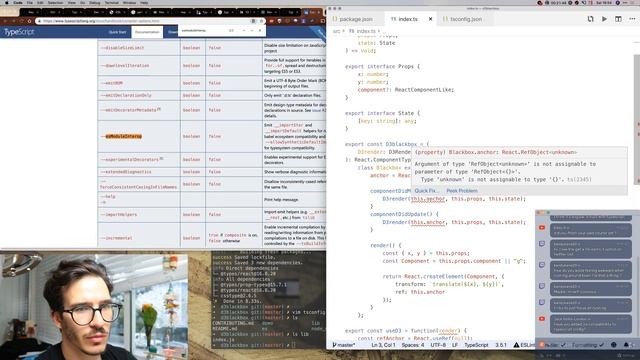Click the highlighted --esModuleInterop option

click(x=124, y=136)
